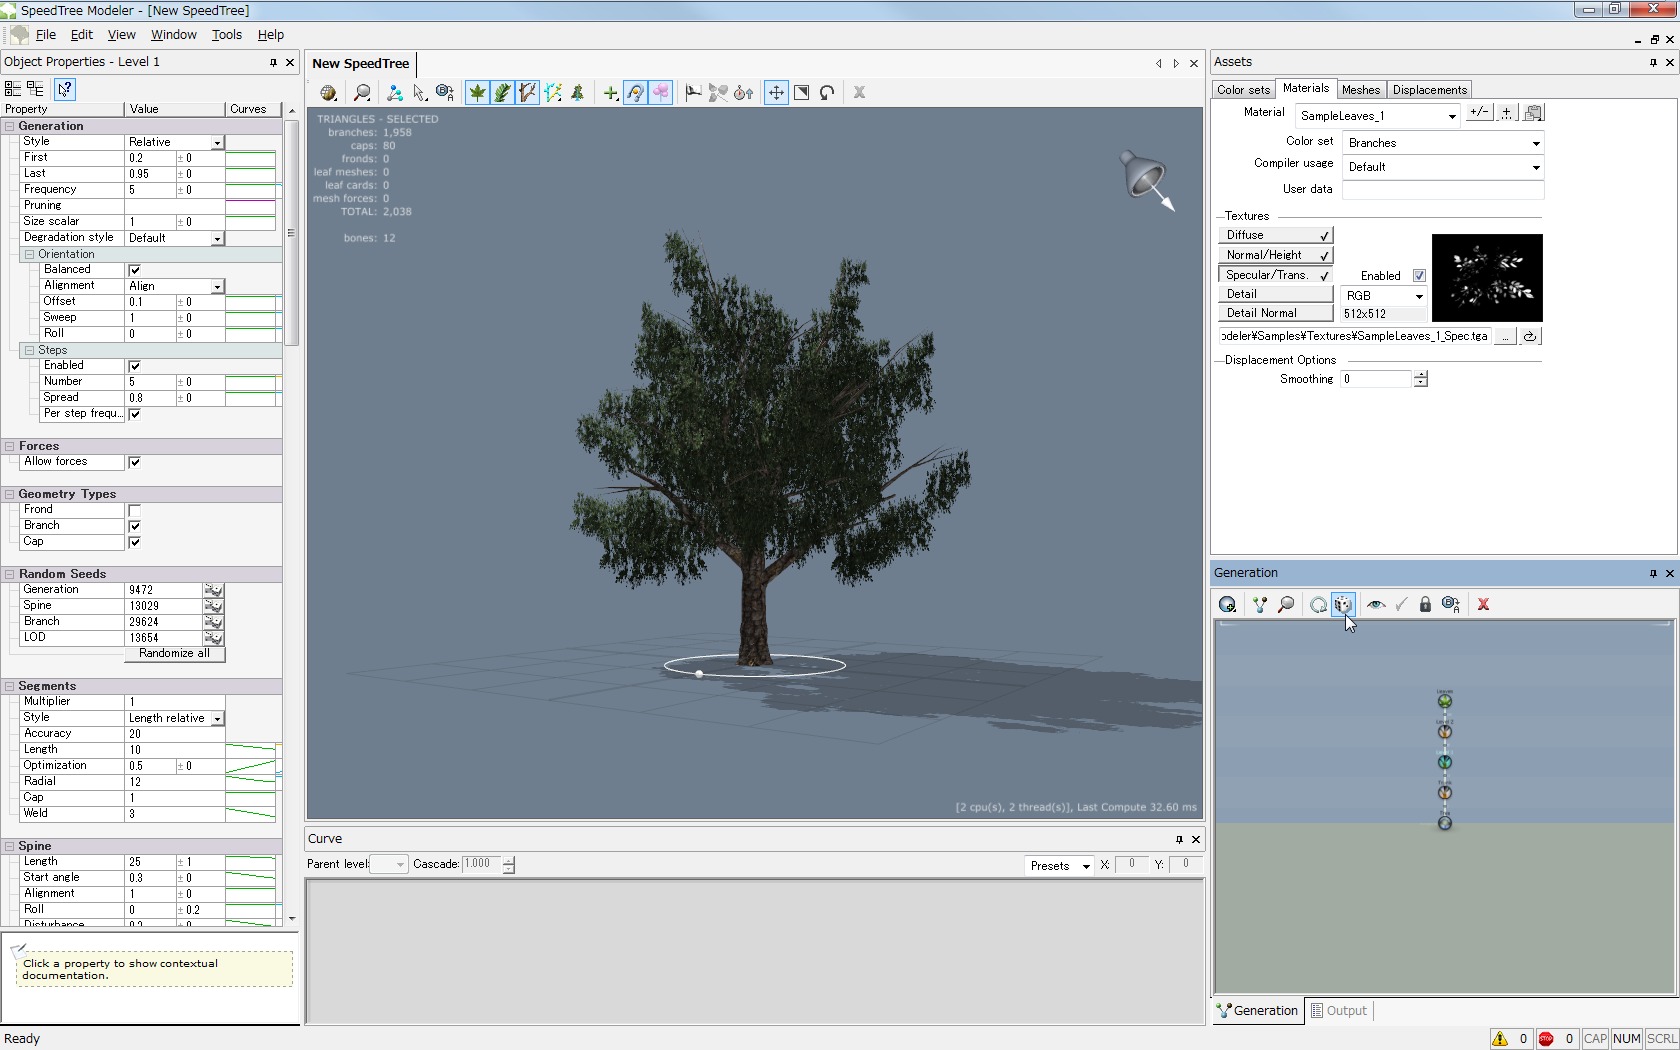Toggle the Balanced orientation checkbox

pos(135,270)
